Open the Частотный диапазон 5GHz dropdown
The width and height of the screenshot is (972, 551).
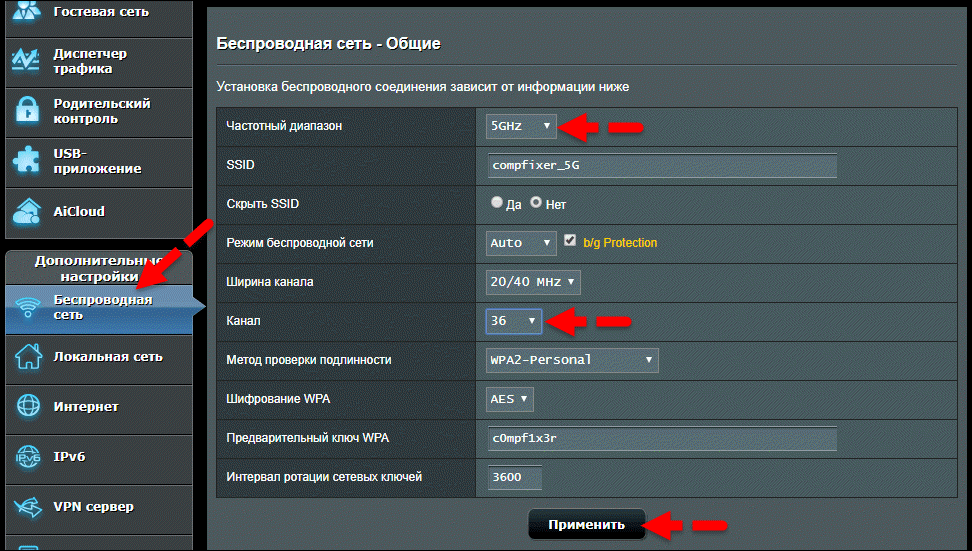(521, 126)
